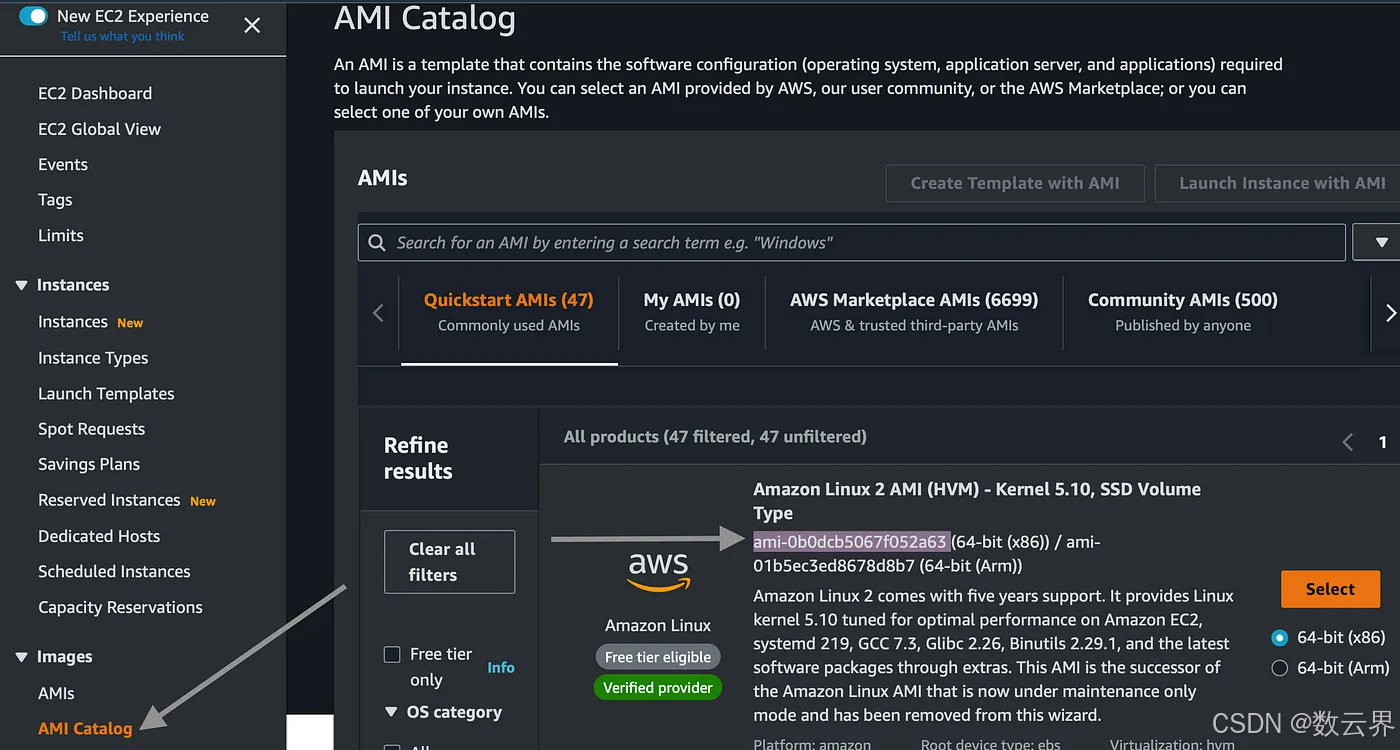Open Instance Types
The image size is (1400, 750).
click(x=93, y=358)
